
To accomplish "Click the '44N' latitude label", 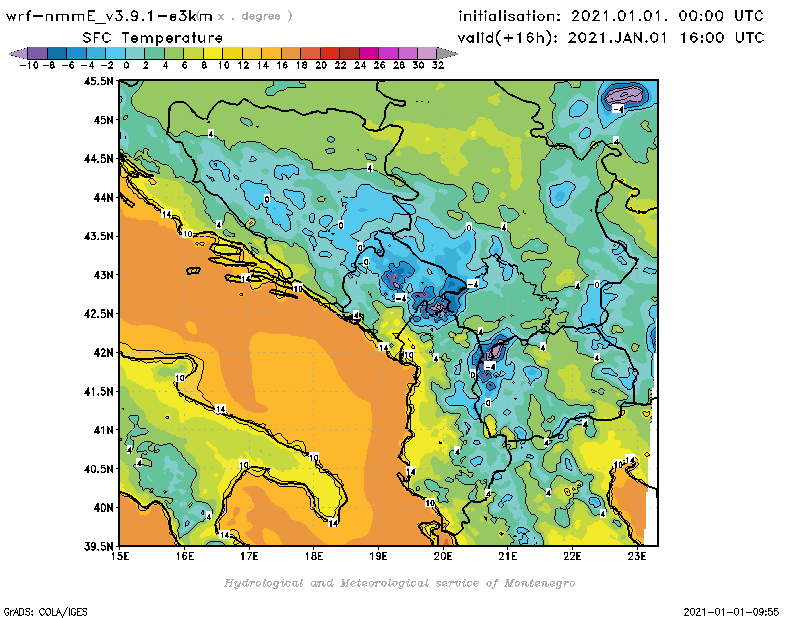I will pos(104,197).
